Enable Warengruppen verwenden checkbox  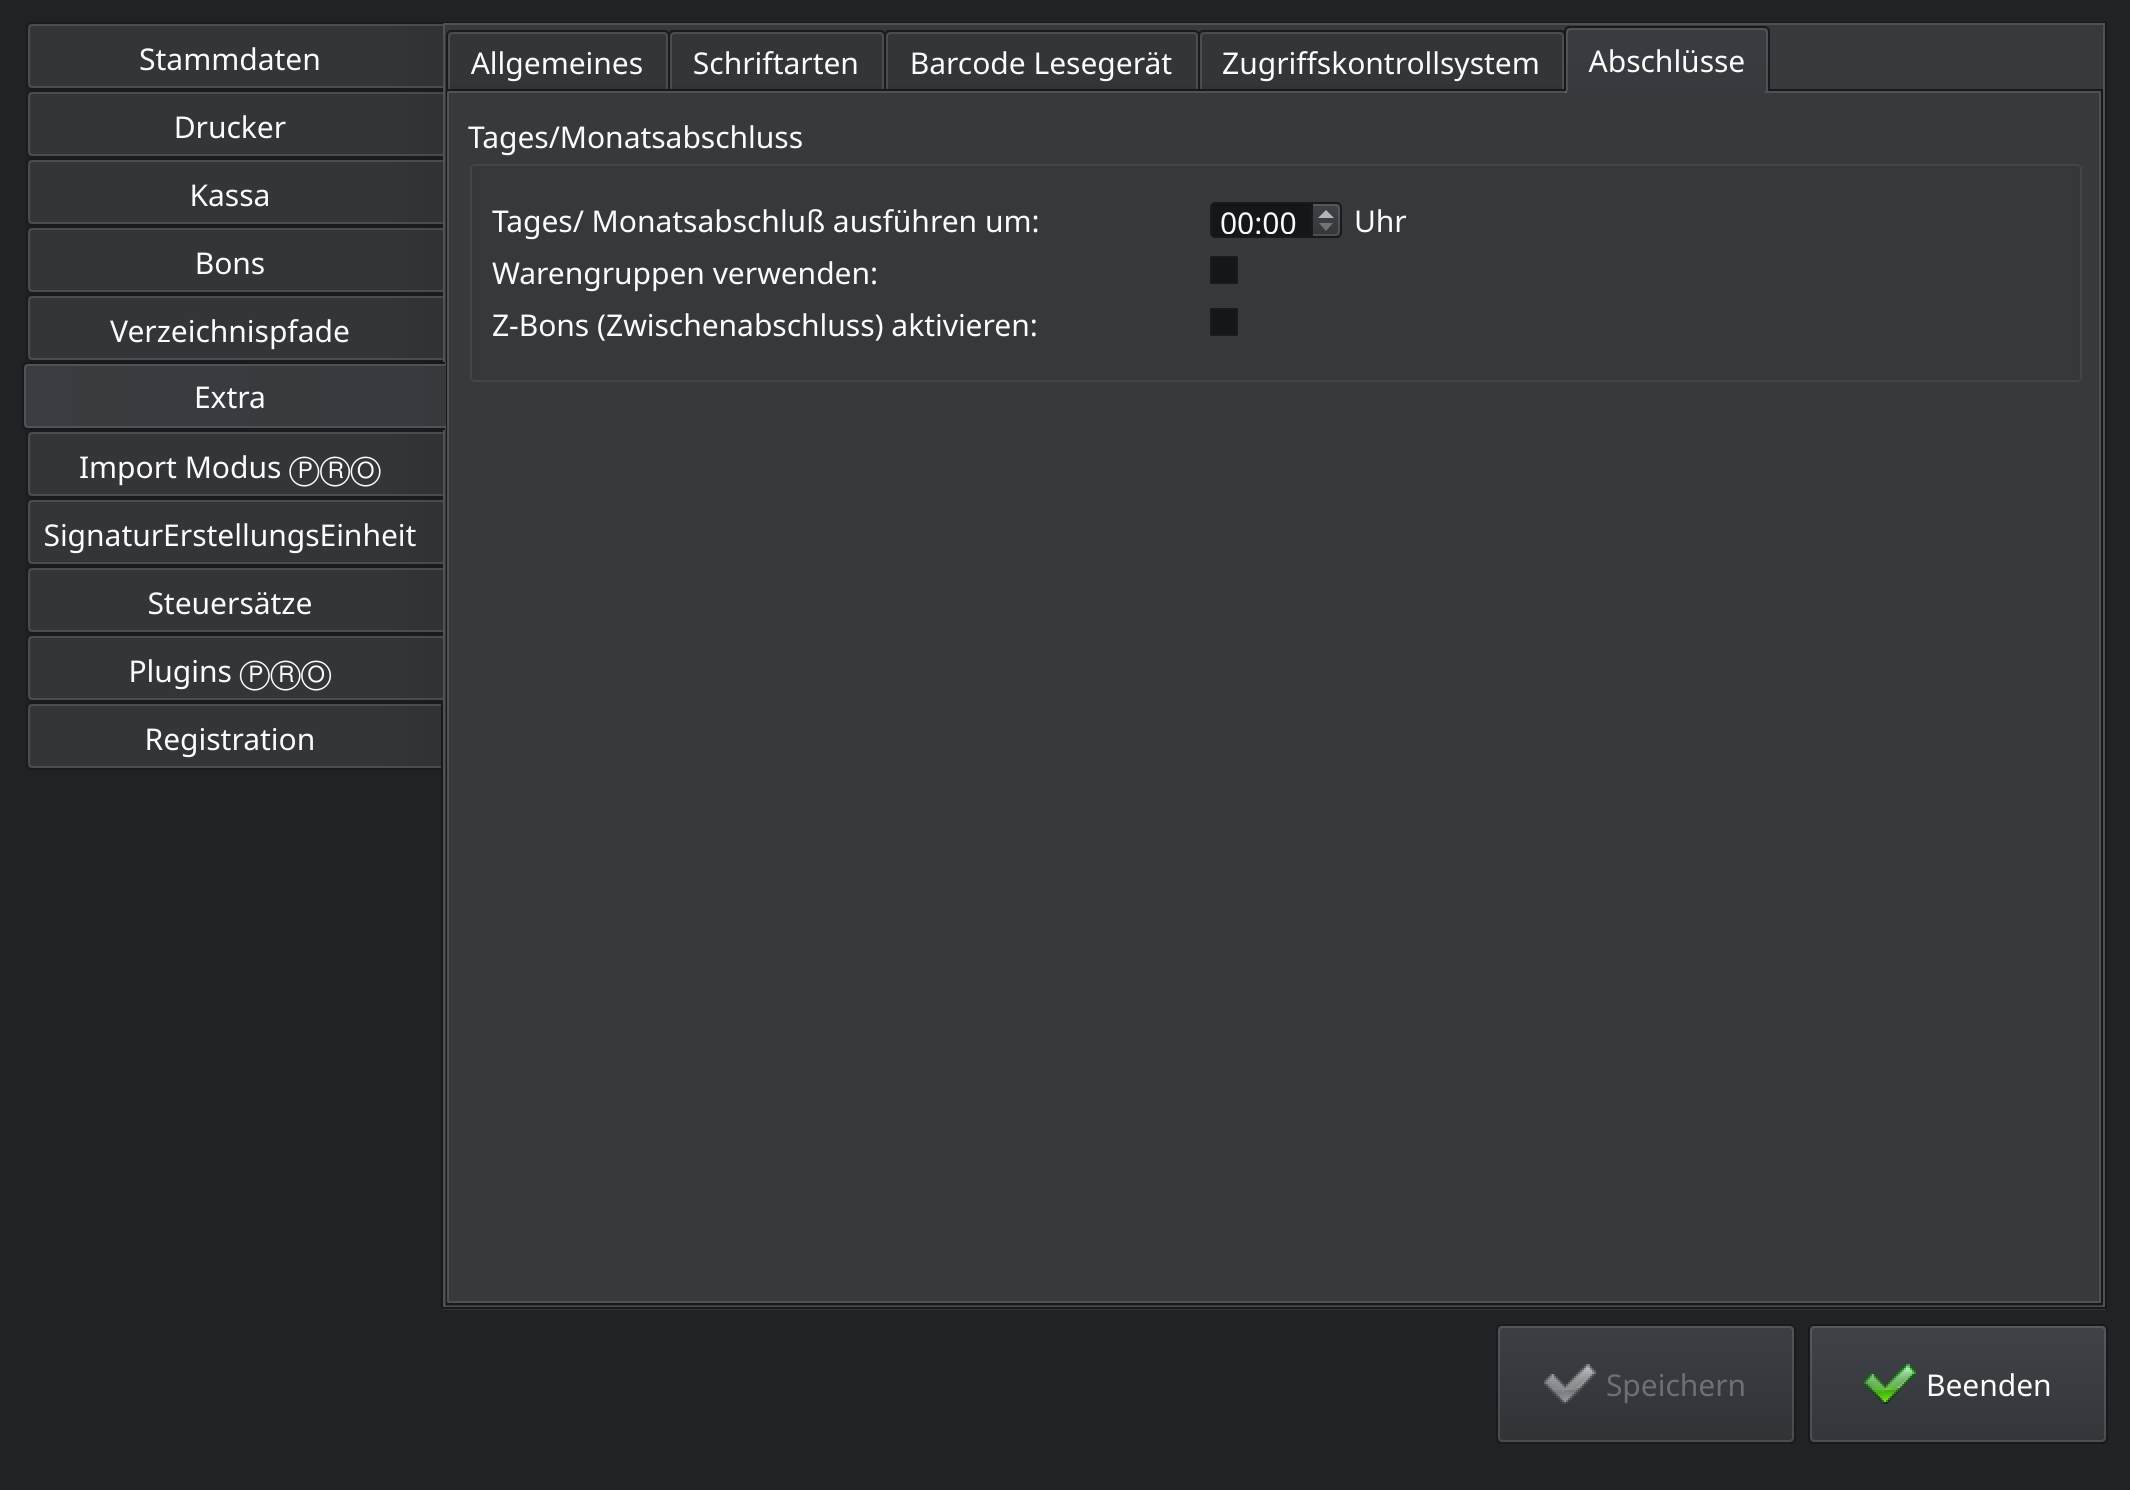1224,270
